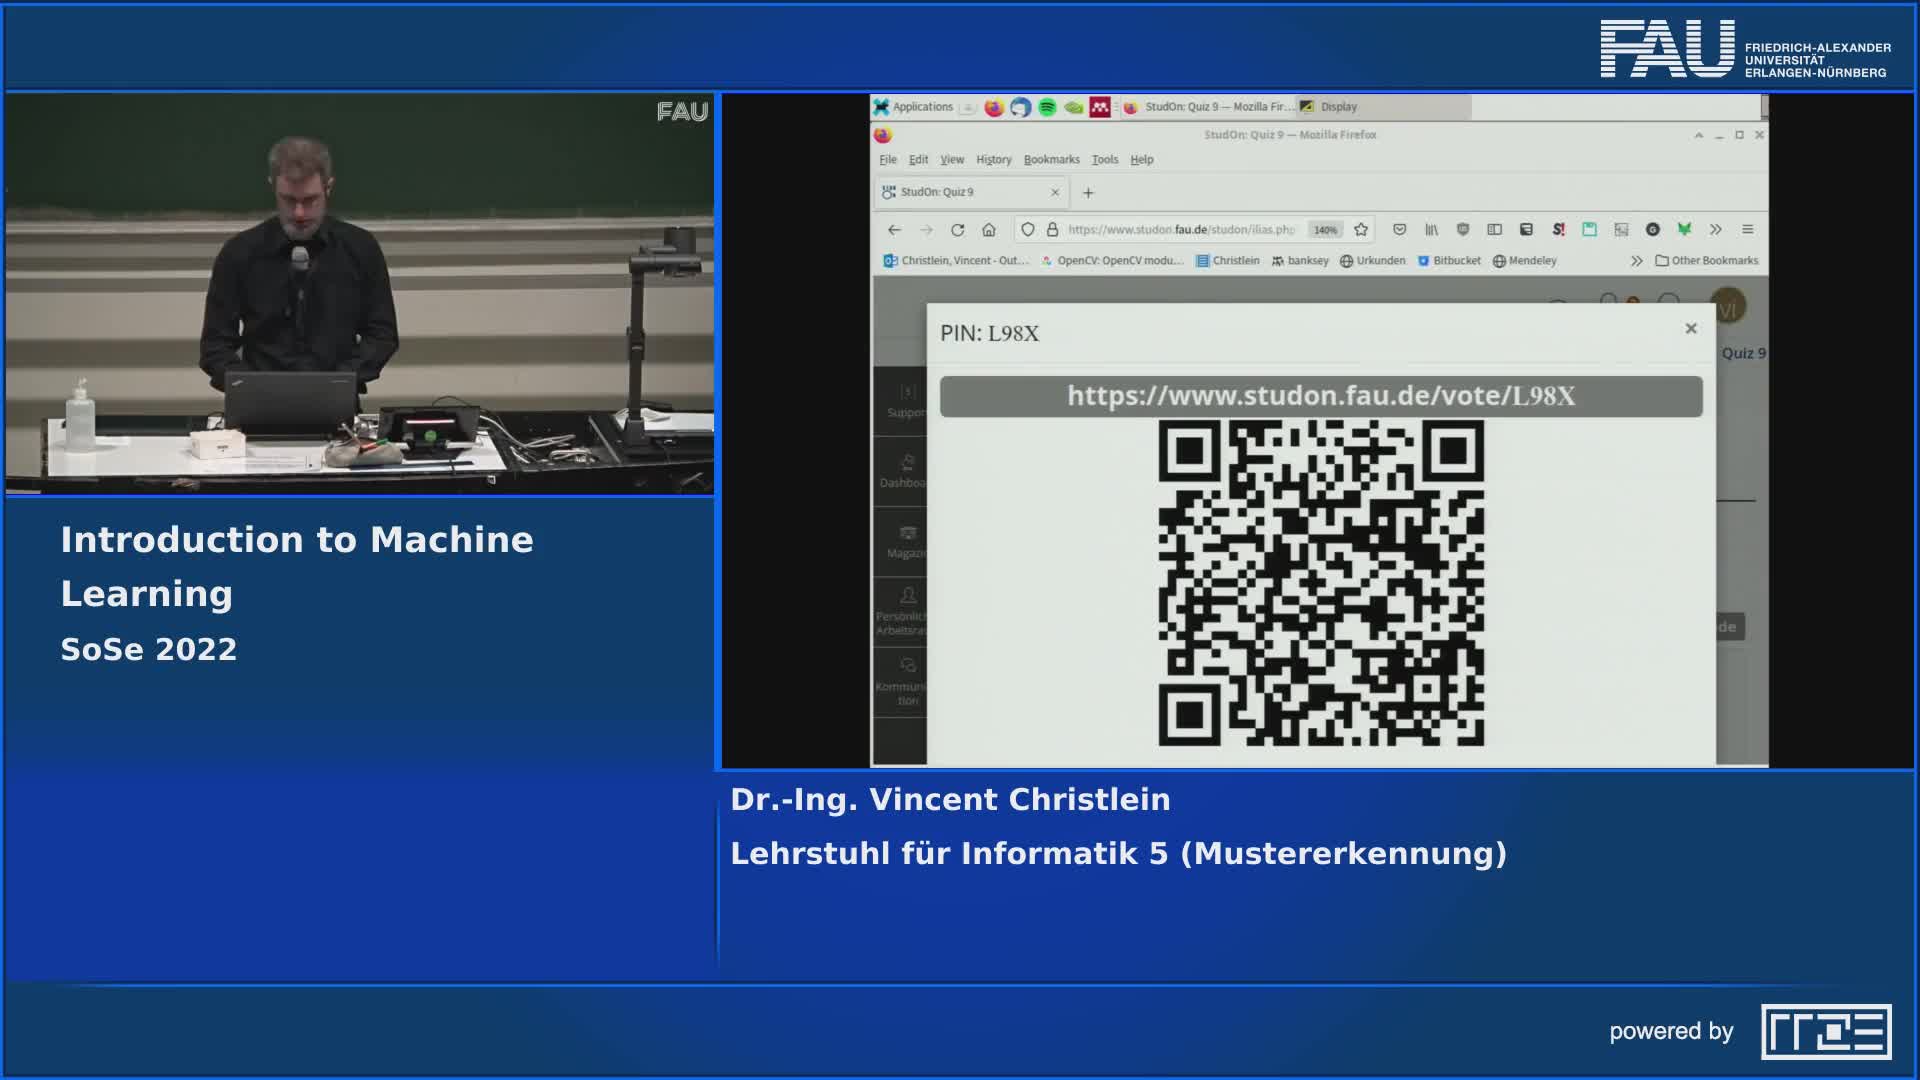
Task: Click the studon.fau.de vote link
Action: click(x=1320, y=396)
